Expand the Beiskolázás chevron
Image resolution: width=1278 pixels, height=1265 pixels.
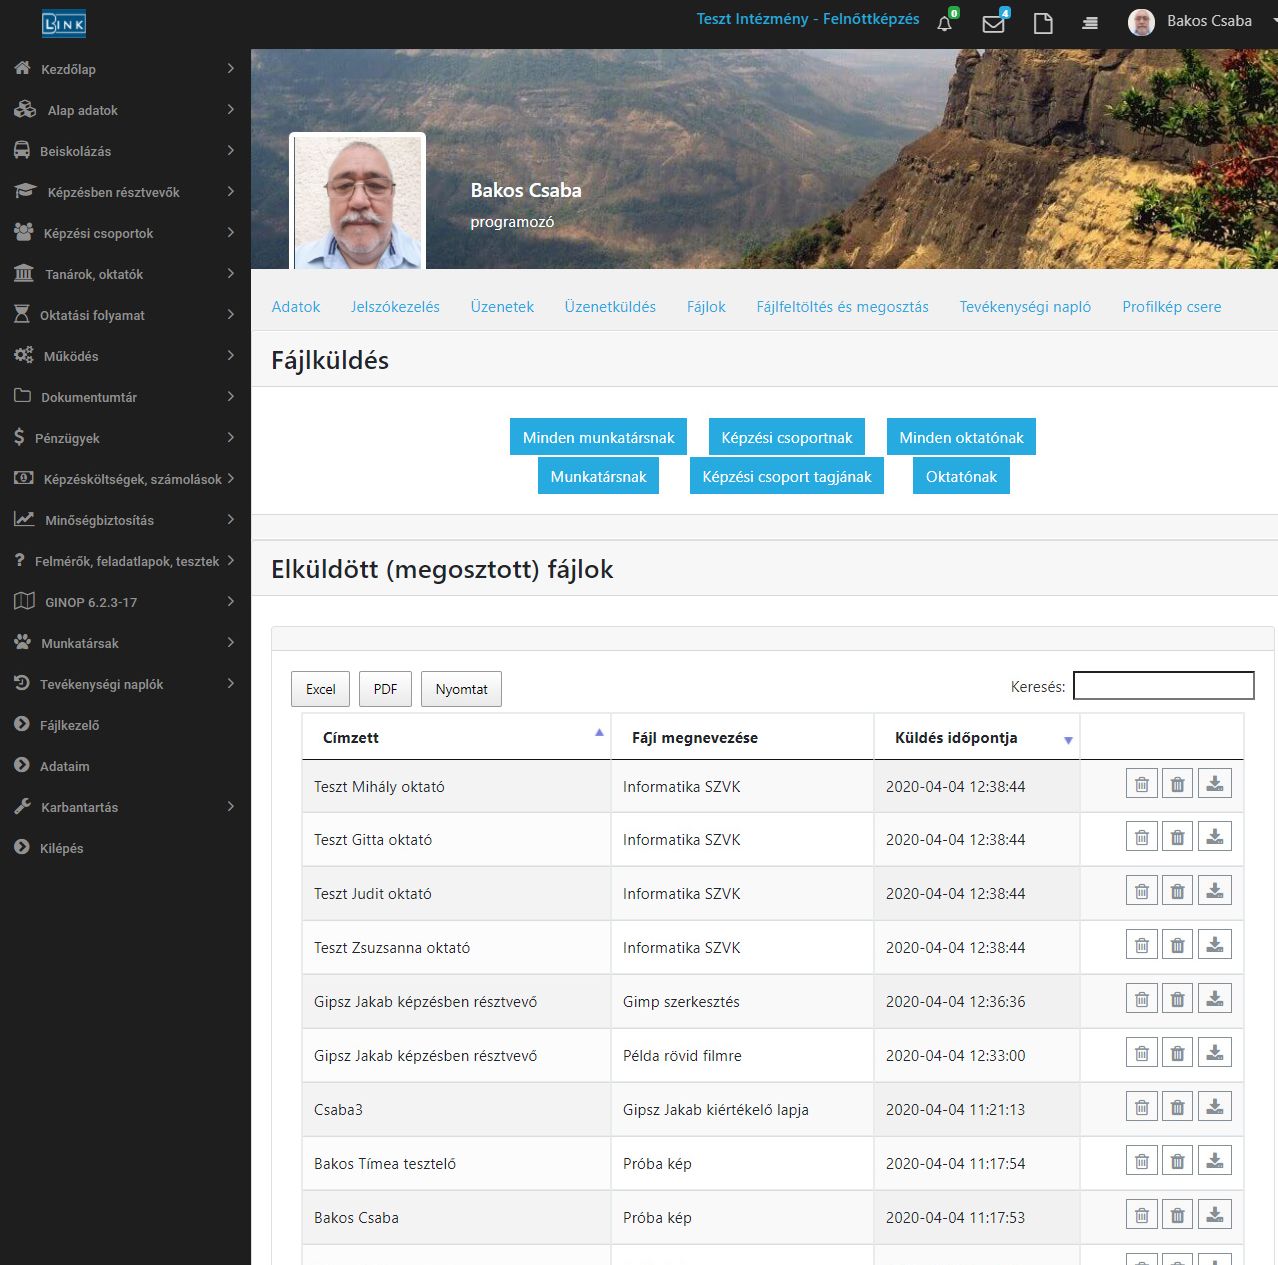231,150
